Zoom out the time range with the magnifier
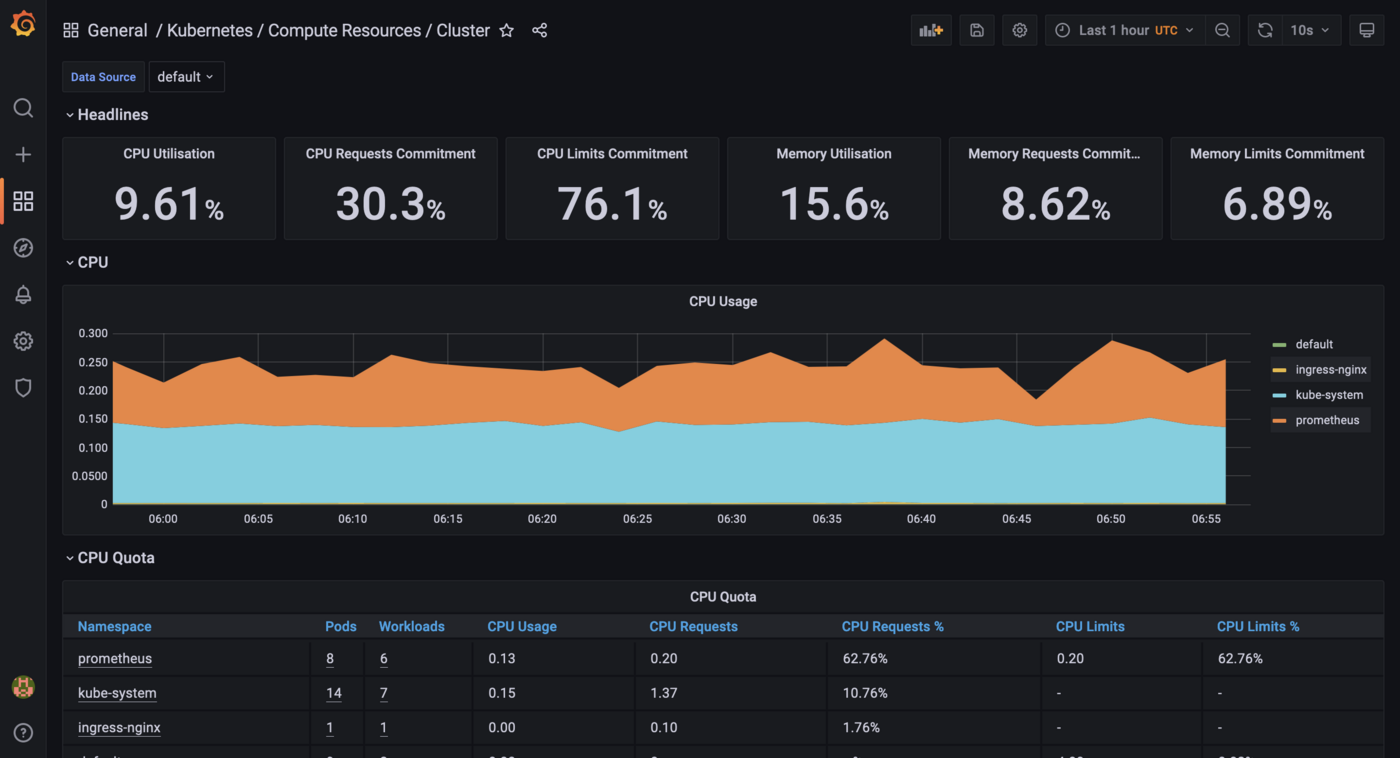Screen dimensions: 1400x758 tap(1222, 30)
